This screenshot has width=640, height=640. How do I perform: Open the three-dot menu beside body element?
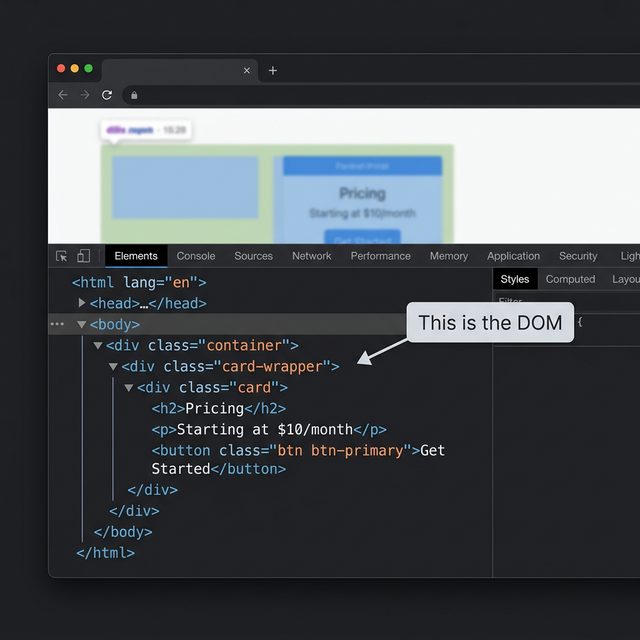[57, 325]
